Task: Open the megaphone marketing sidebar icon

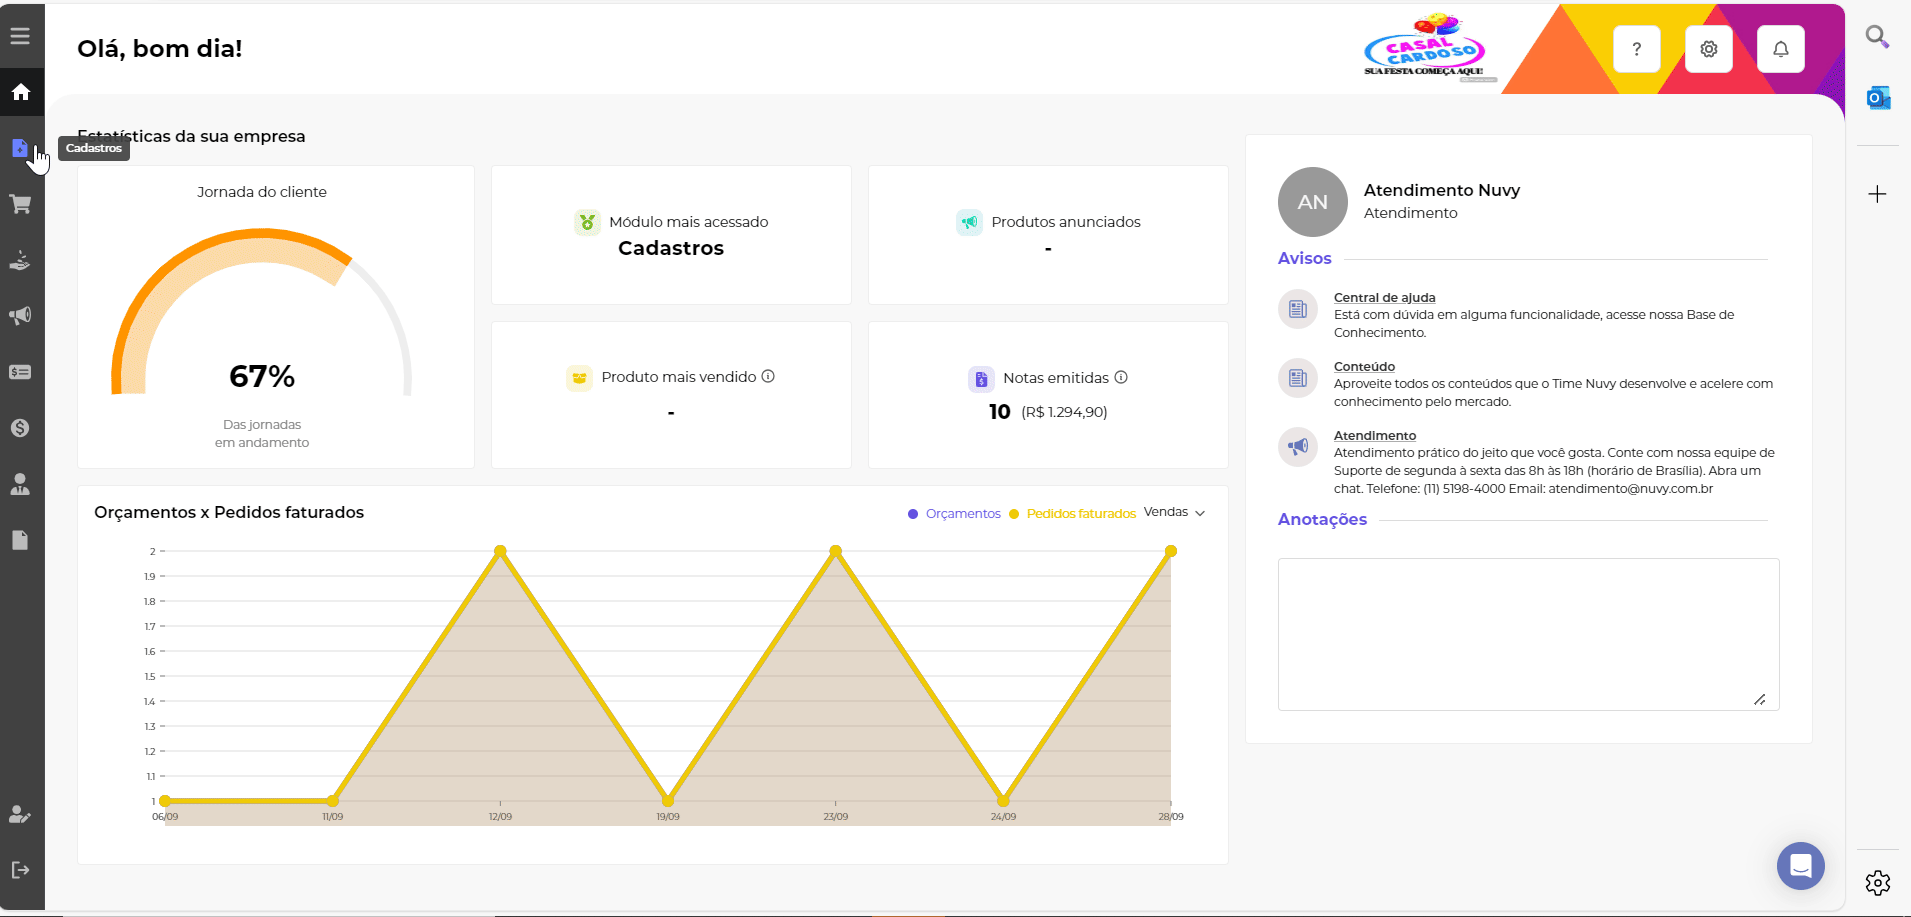Action: pos(20,316)
